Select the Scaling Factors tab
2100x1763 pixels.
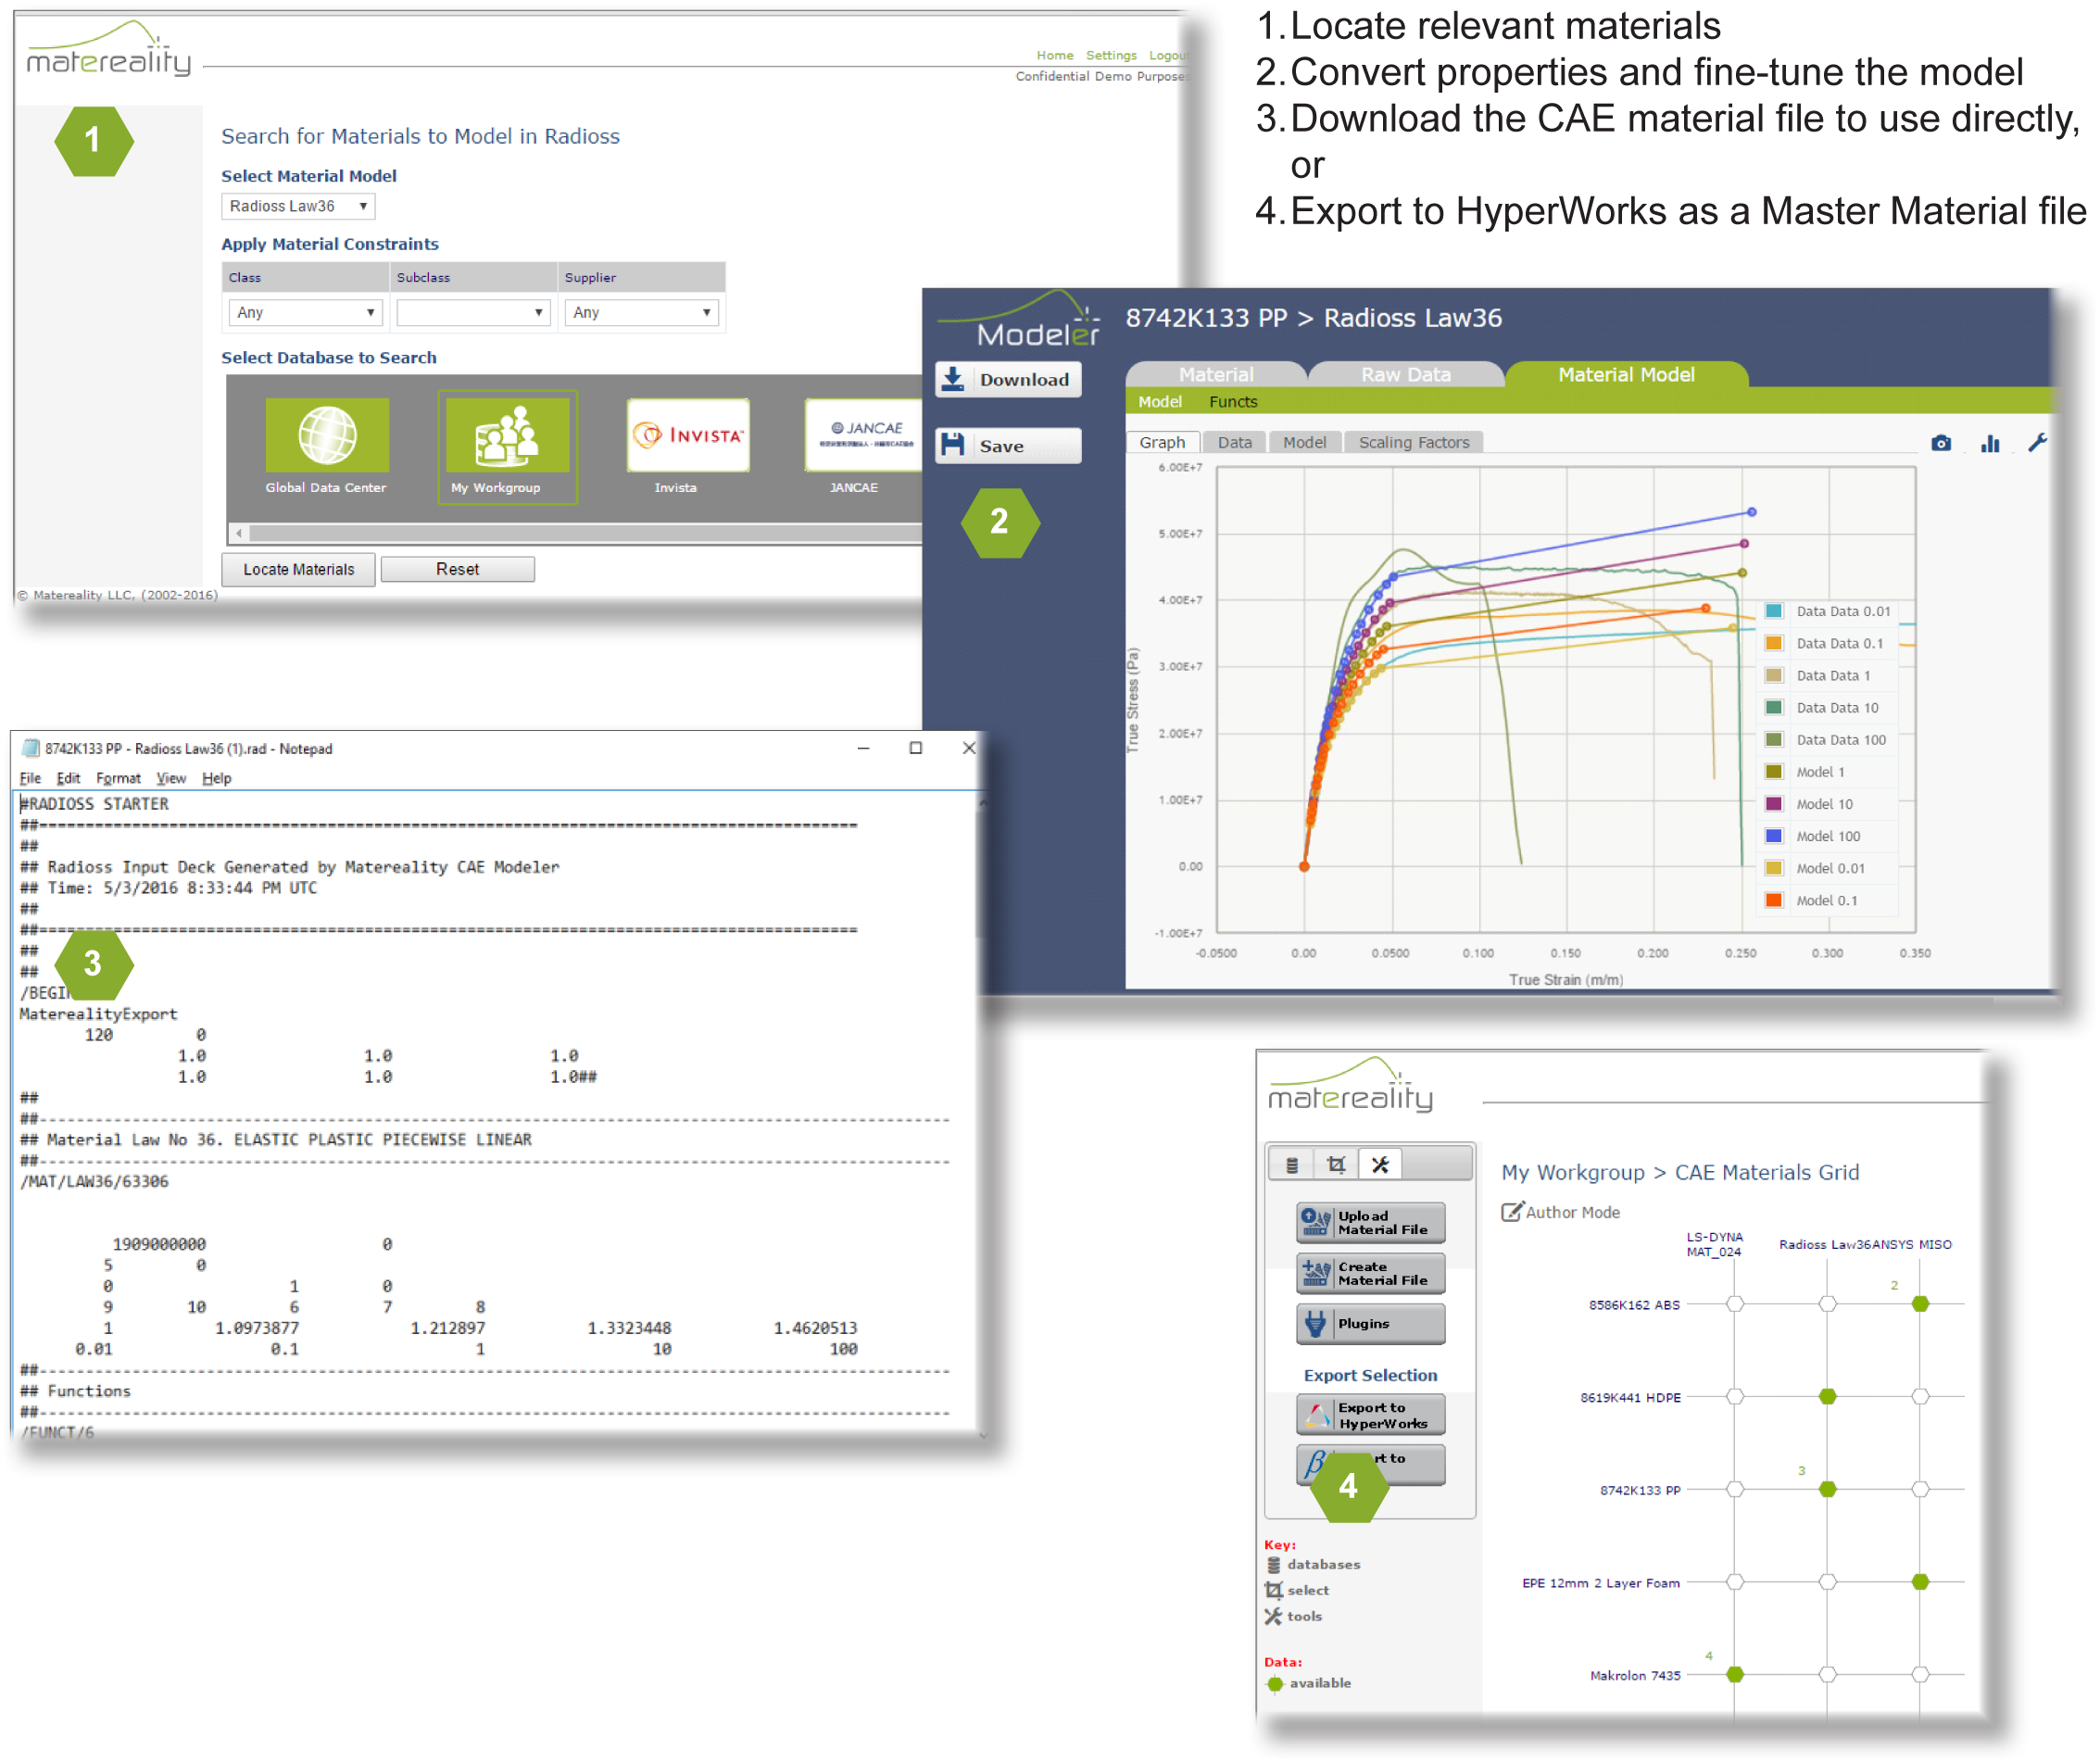click(x=1414, y=443)
